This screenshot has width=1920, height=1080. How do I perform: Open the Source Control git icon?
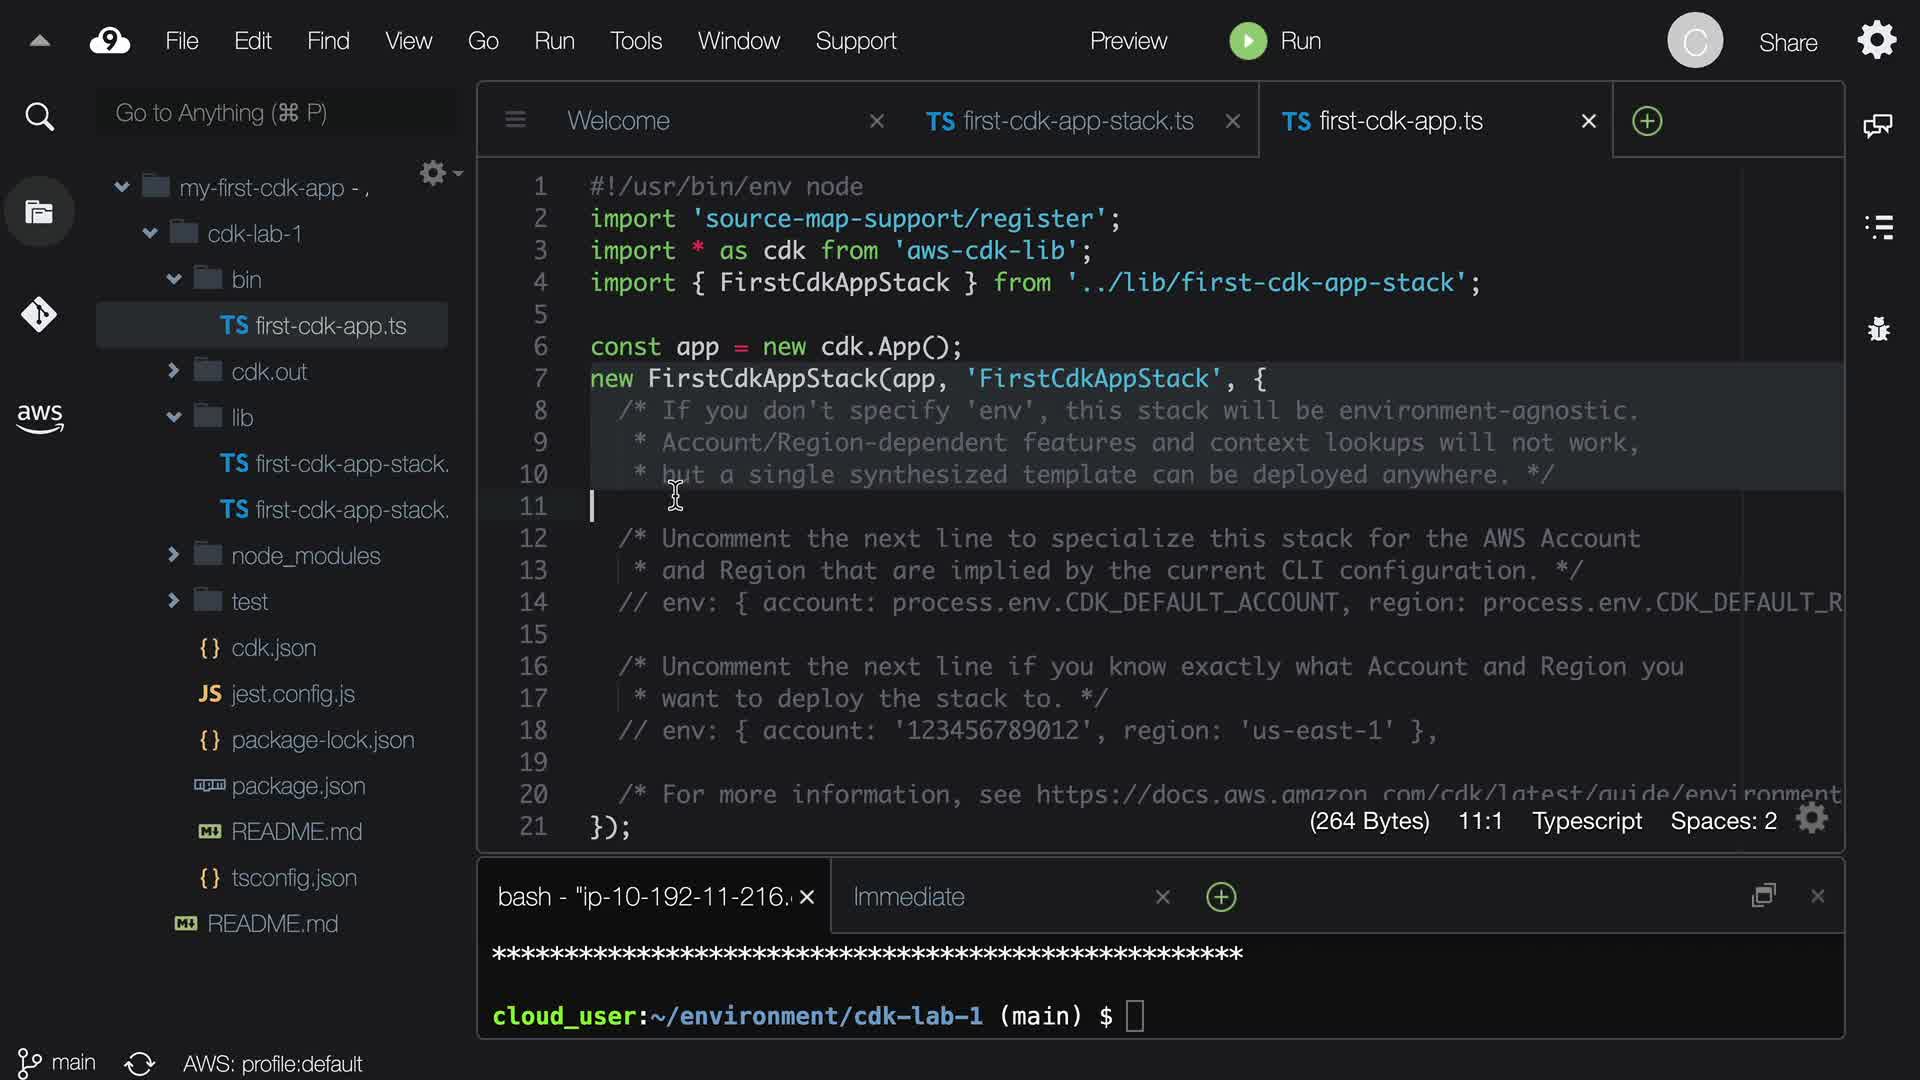(39, 315)
